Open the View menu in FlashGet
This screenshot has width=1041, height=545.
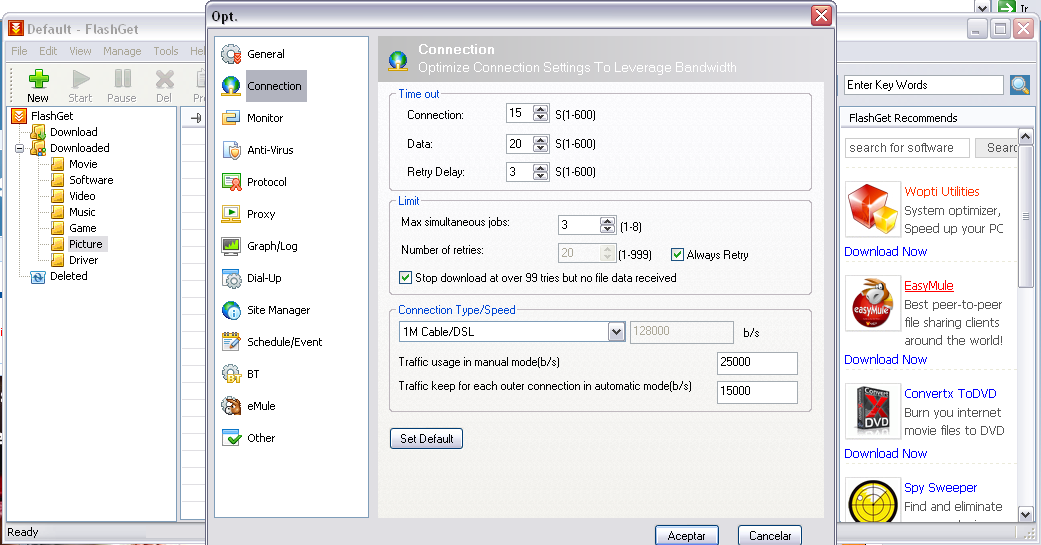(x=80, y=51)
